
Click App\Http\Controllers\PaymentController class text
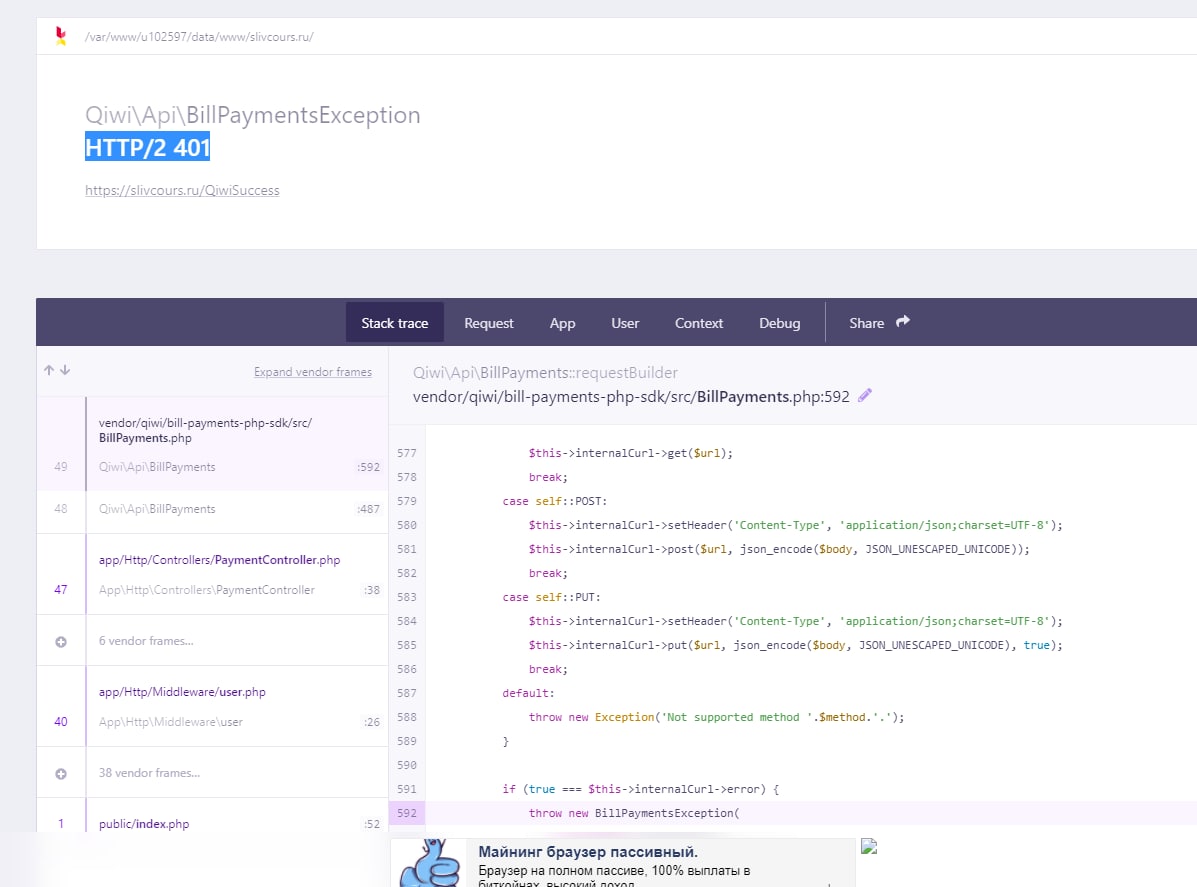coord(206,590)
